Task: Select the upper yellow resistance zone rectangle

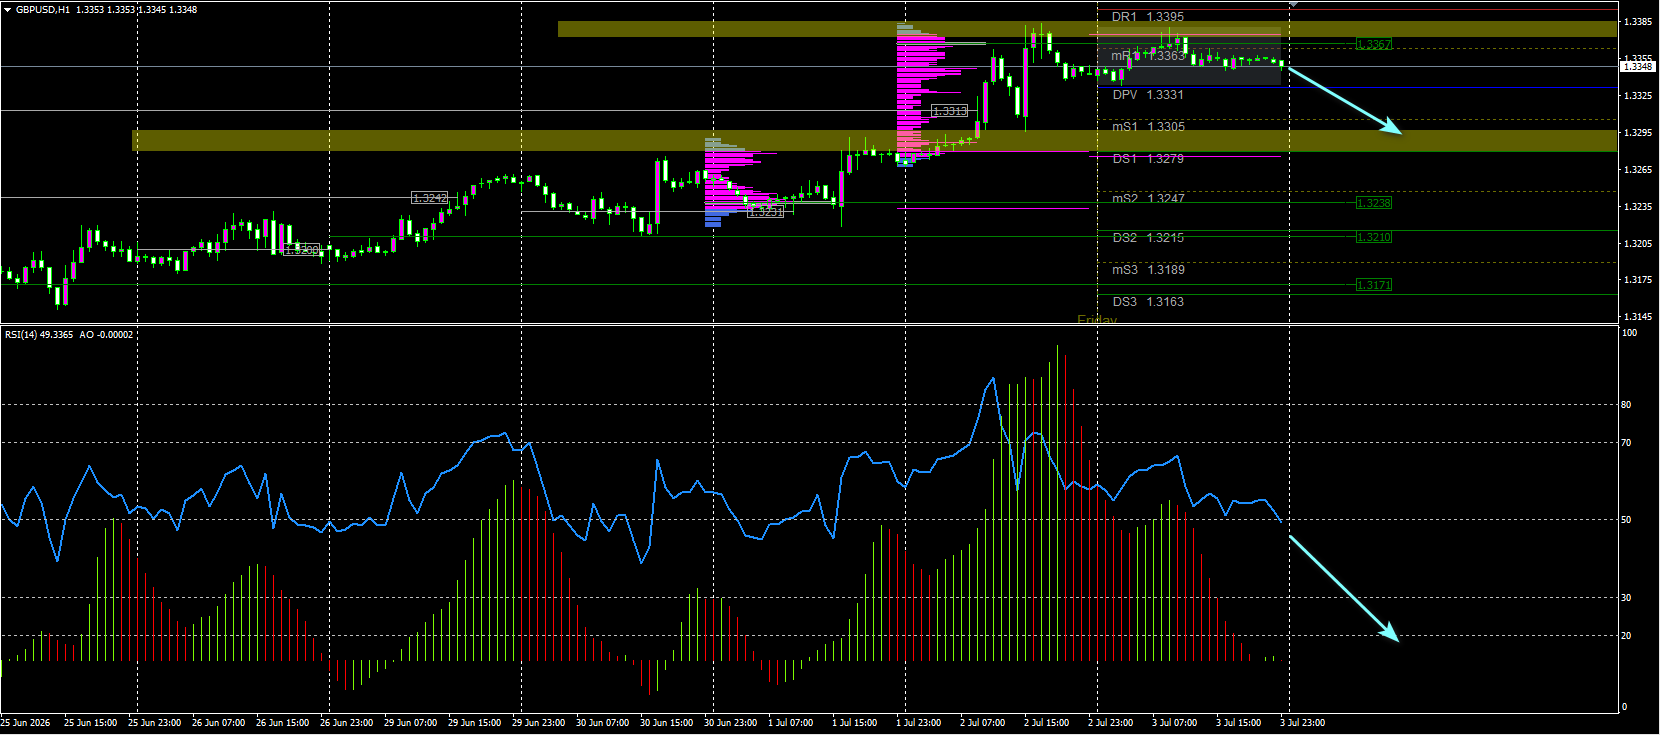Action: (1088, 30)
